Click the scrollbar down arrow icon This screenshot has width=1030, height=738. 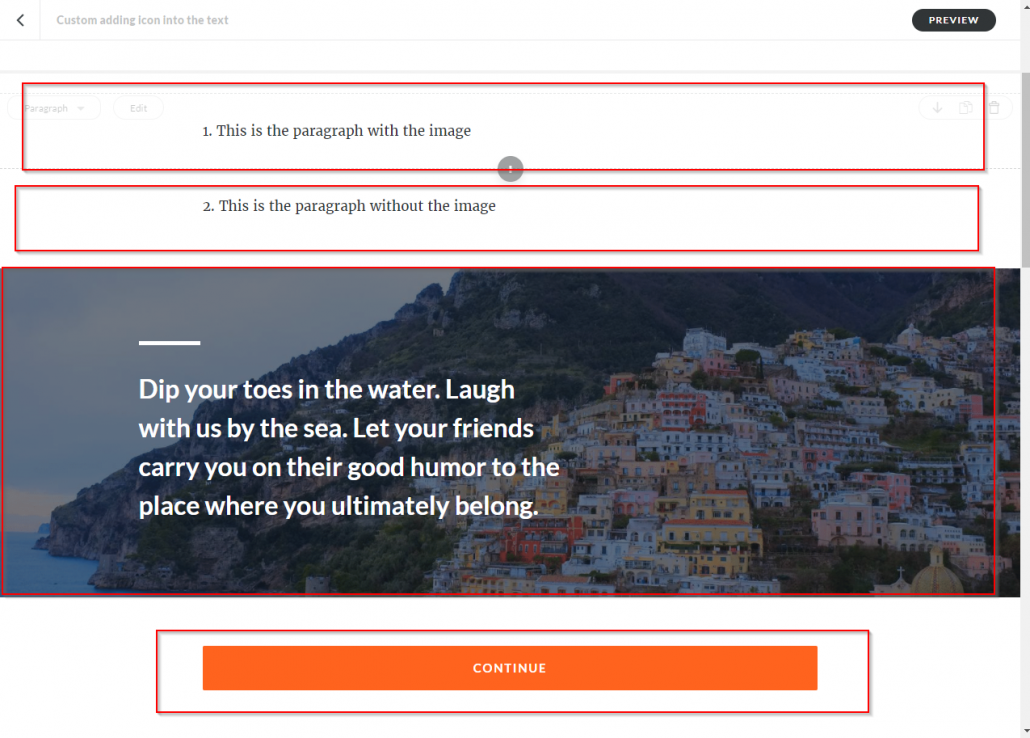coord(1022,731)
